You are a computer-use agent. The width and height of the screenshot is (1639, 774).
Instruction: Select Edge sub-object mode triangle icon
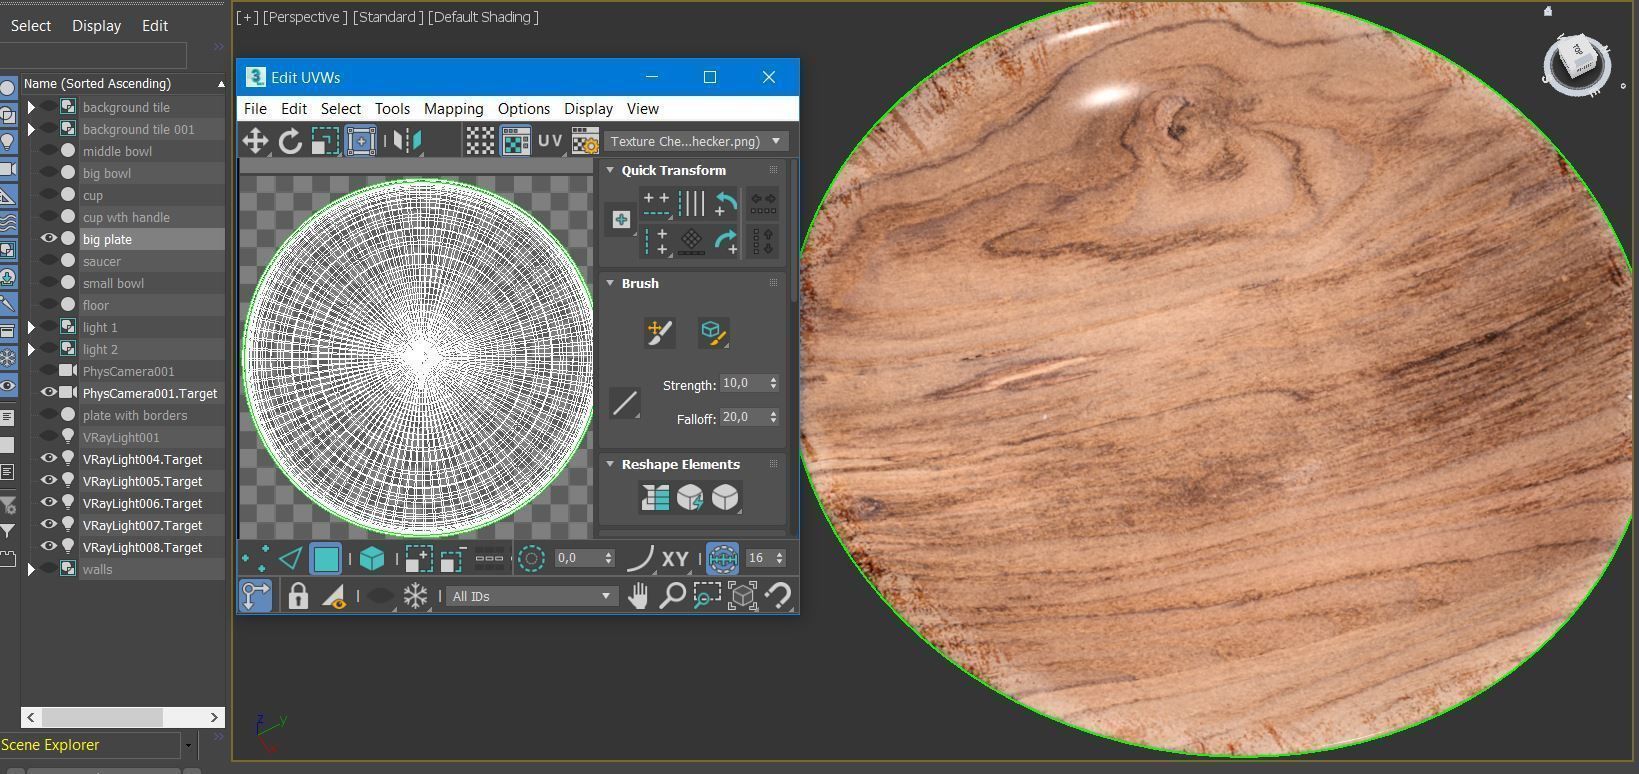point(290,559)
